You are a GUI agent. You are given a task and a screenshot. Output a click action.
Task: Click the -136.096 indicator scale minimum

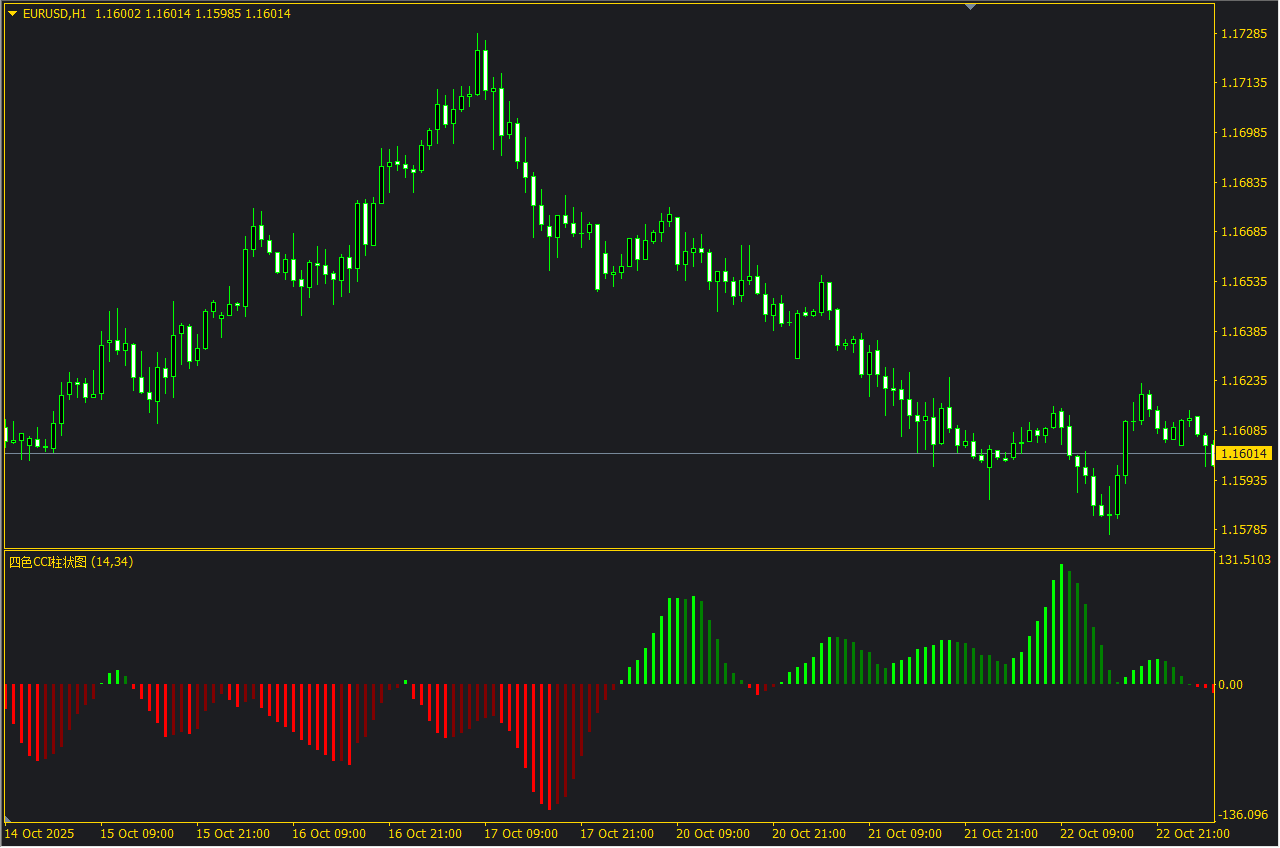(1243, 815)
